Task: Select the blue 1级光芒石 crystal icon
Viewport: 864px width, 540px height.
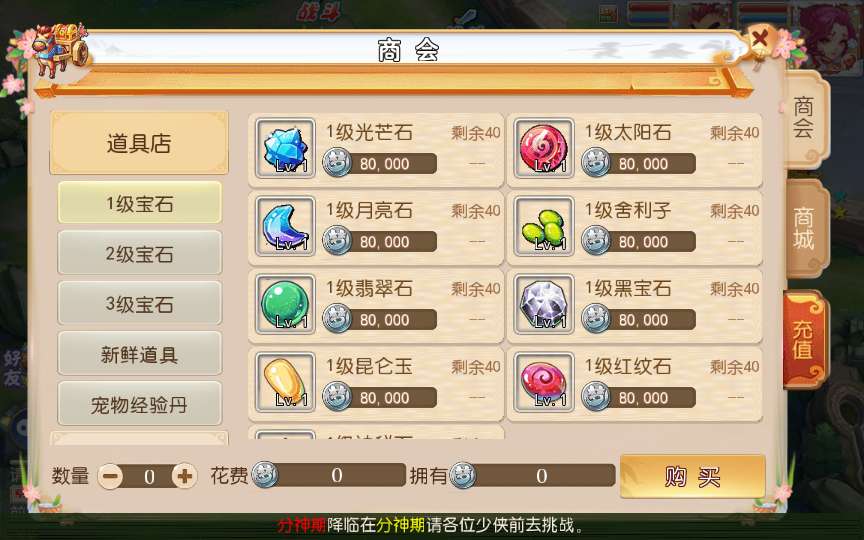Action: pos(285,148)
